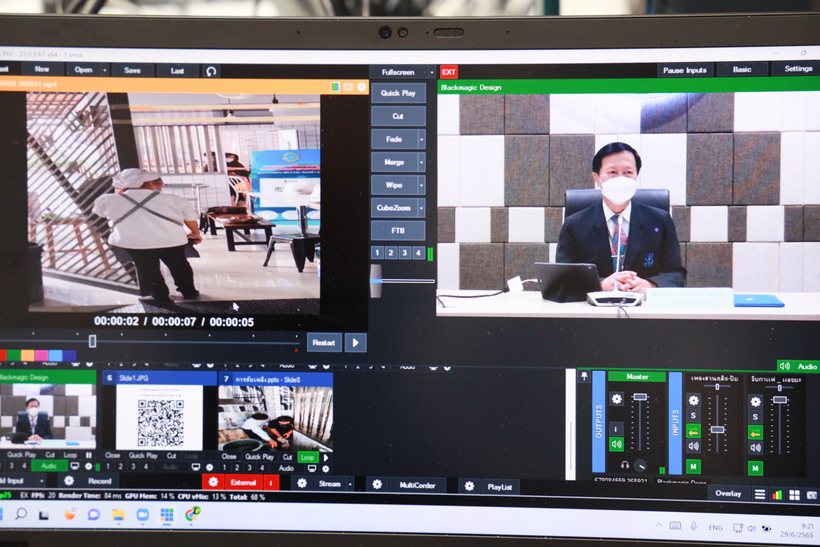Open the Wipe transition dropdown arrow
The image size is (820, 547).
(422, 185)
